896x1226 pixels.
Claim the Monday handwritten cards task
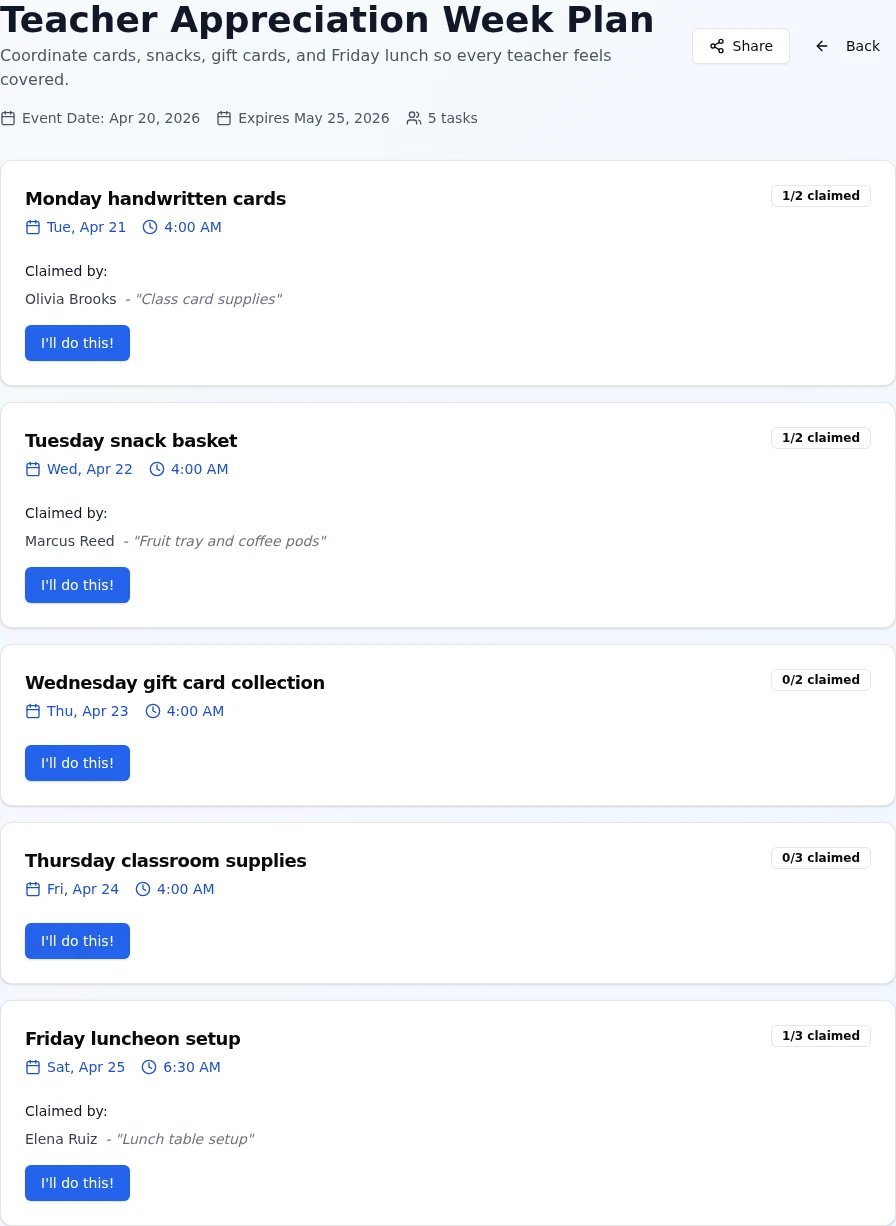(x=77, y=343)
